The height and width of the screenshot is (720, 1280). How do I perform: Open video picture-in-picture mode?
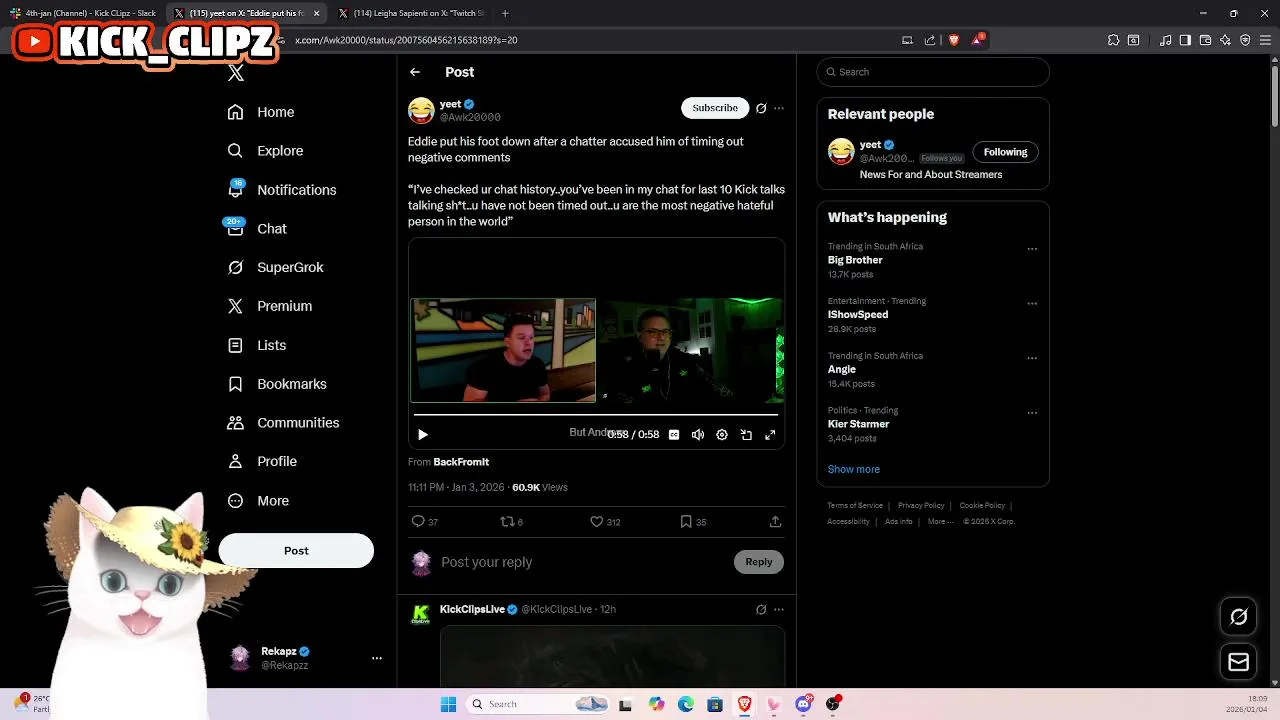pyautogui.click(x=746, y=435)
